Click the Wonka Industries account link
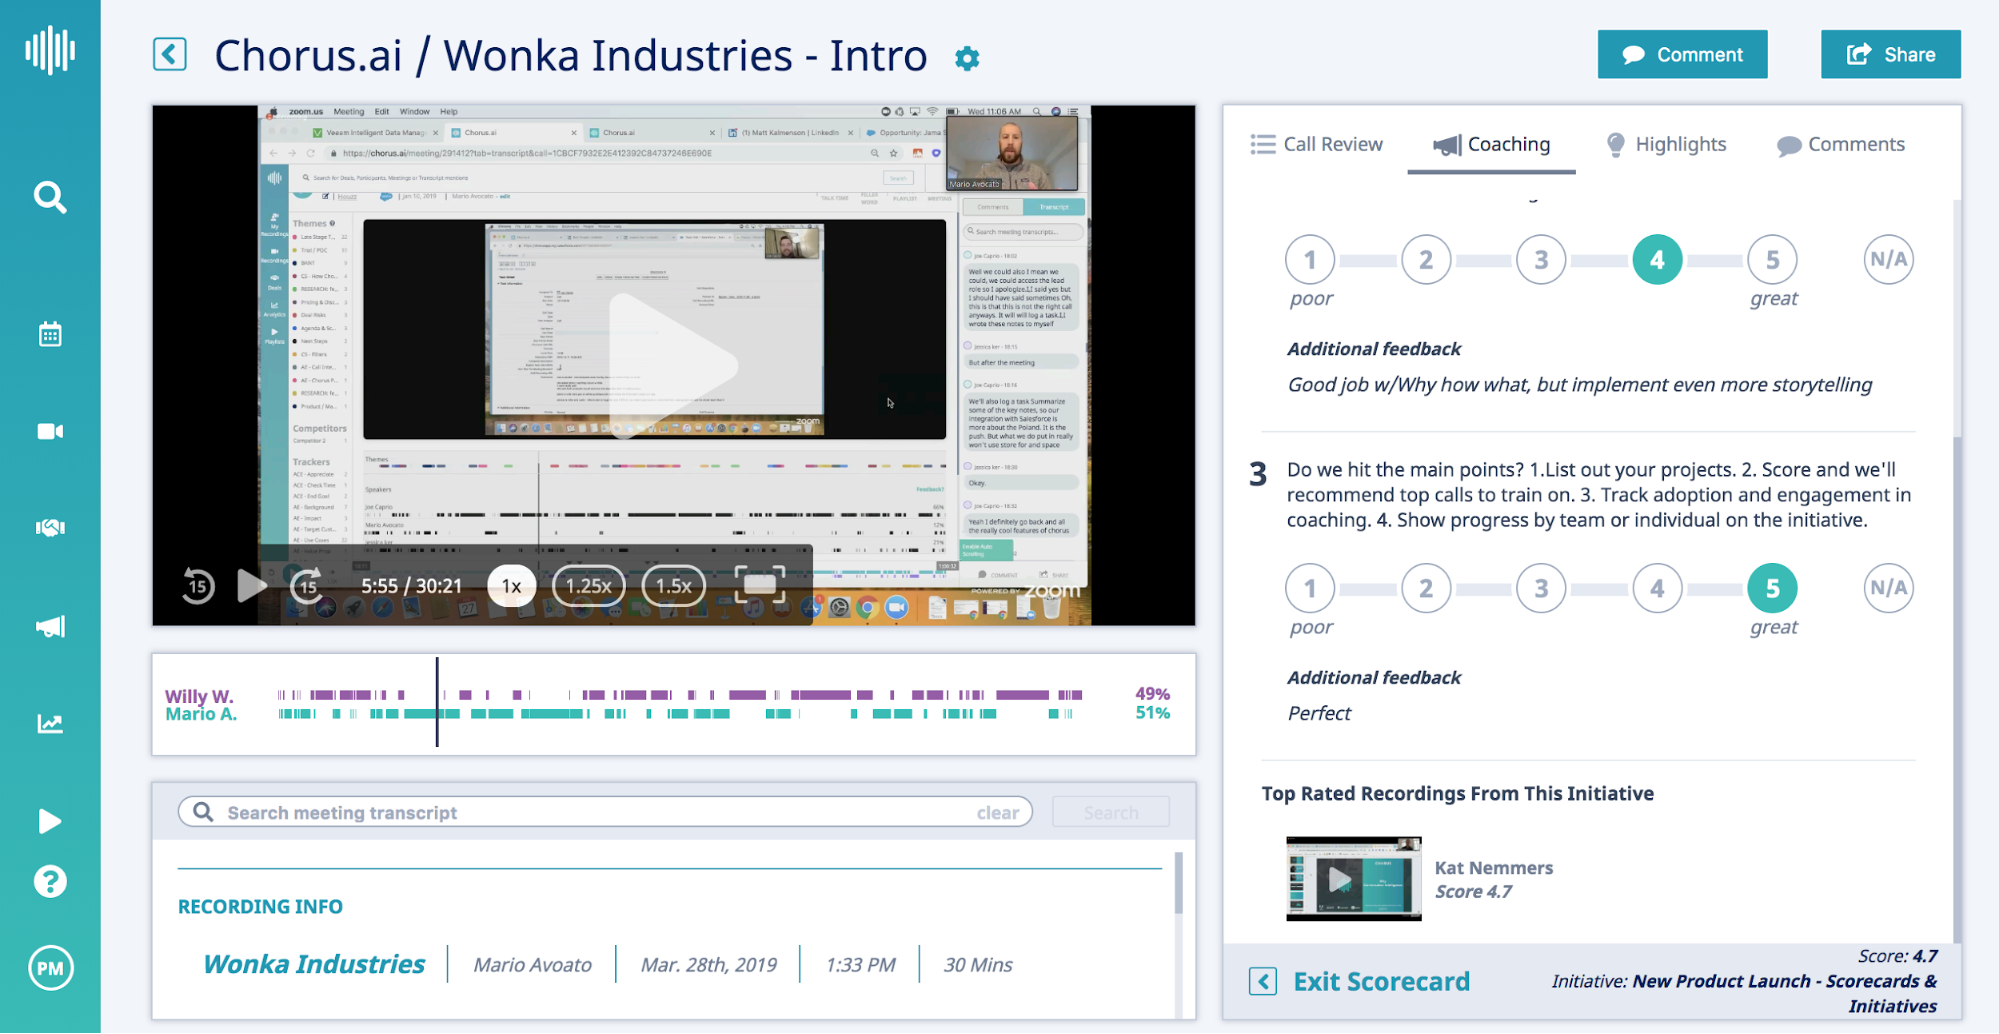The height and width of the screenshot is (1034, 1999). tap(314, 964)
